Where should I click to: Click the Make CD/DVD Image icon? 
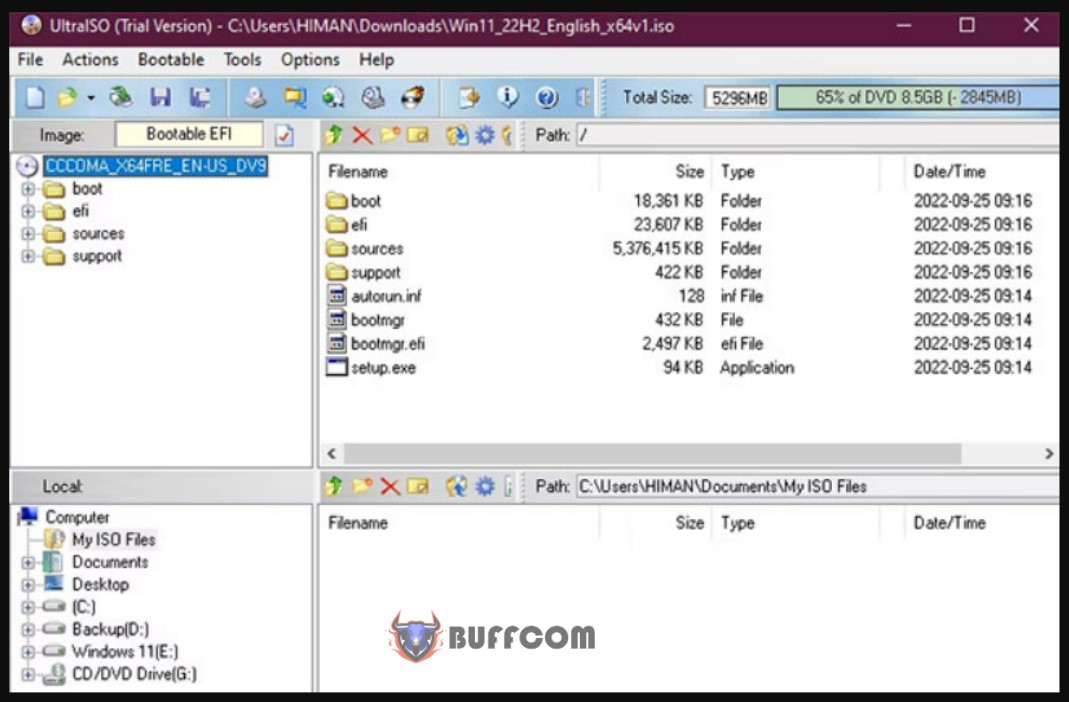[x=256, y=97]
